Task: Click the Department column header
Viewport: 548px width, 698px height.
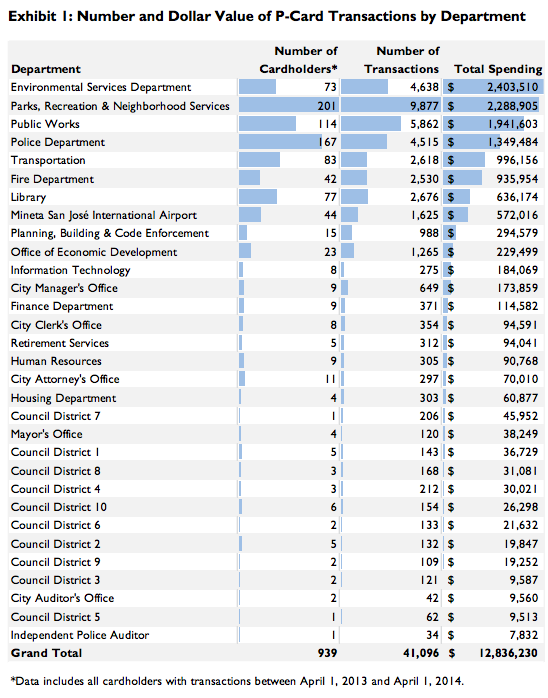Action: pos(46,69)
